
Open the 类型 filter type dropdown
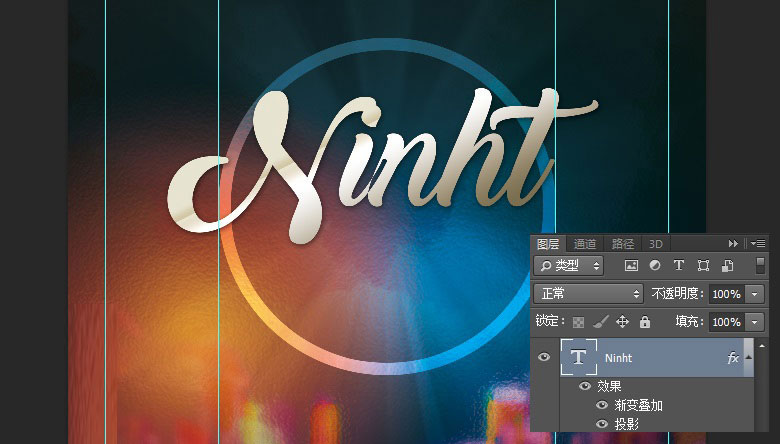pos(568,266)
